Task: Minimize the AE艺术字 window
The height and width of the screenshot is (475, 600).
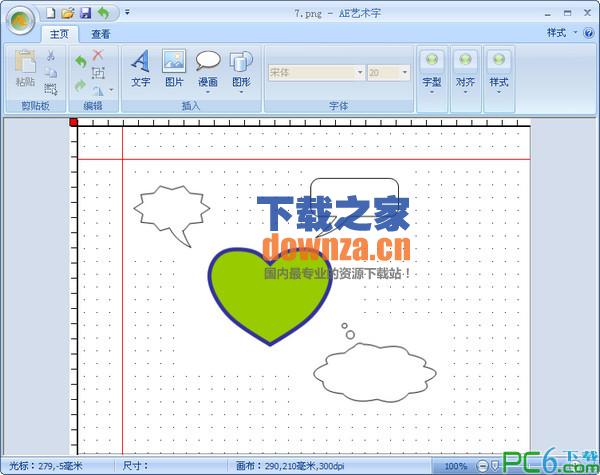Action: click(x=548, y=14)
